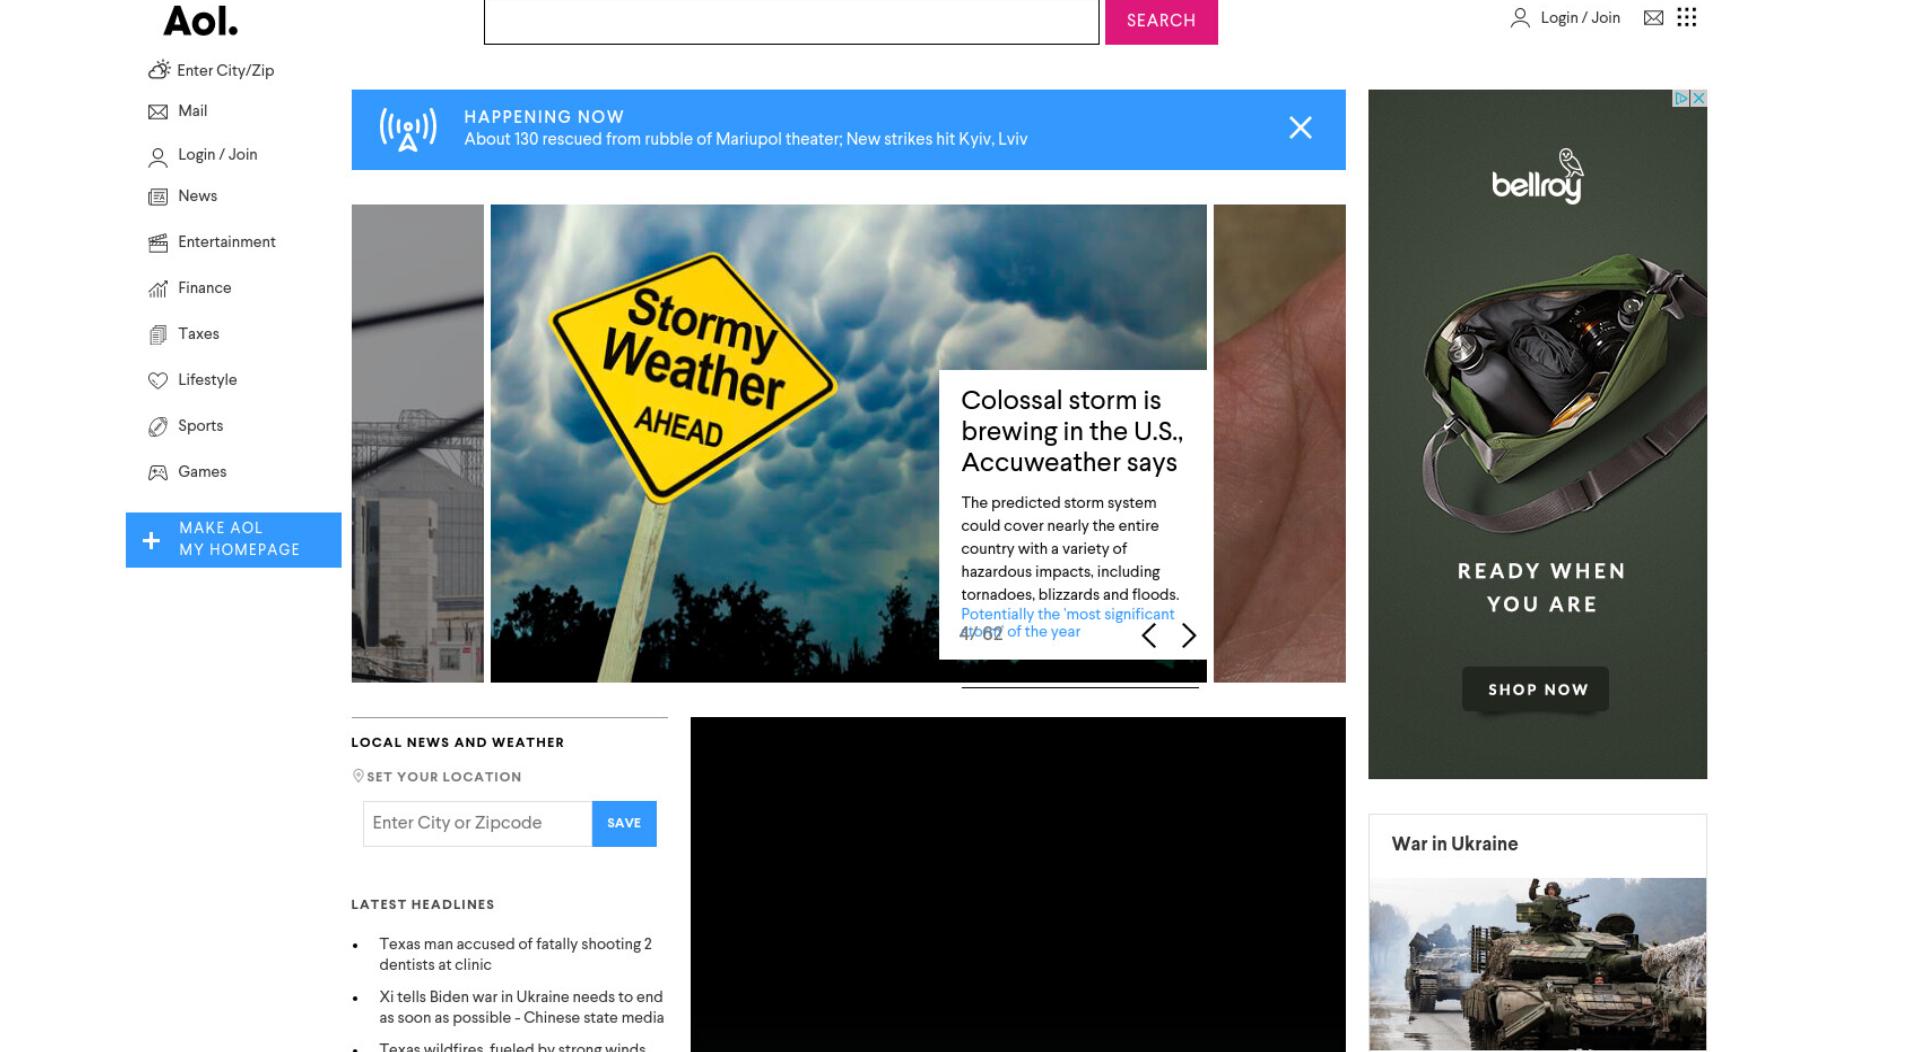Click into the main search box

pos(791,21)
